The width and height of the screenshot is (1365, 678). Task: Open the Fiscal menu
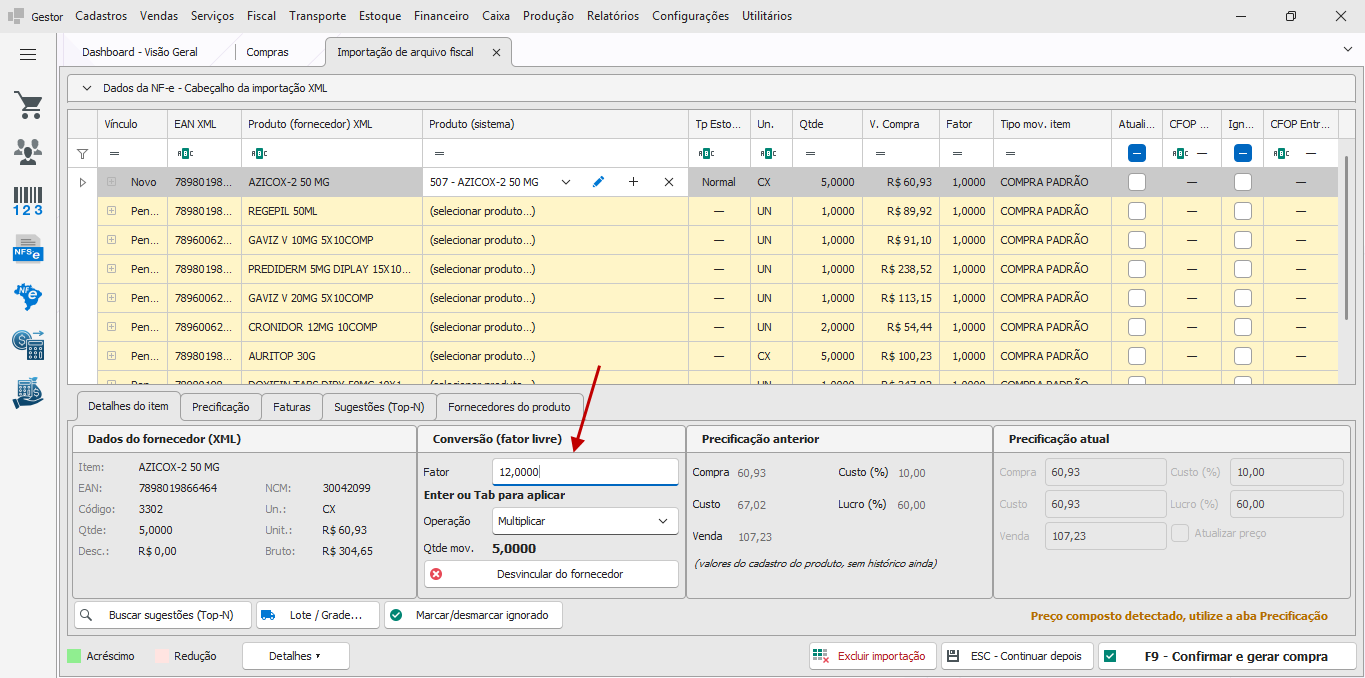261,16
